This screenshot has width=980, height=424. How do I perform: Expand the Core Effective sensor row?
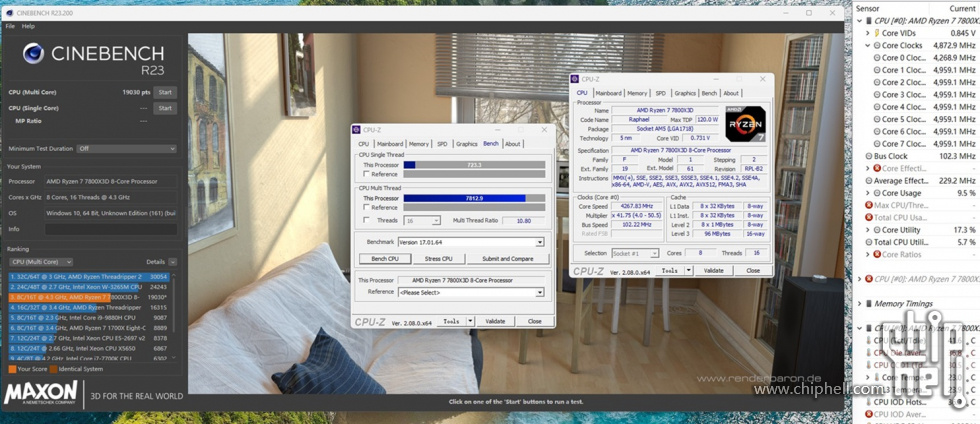(868, 168)
